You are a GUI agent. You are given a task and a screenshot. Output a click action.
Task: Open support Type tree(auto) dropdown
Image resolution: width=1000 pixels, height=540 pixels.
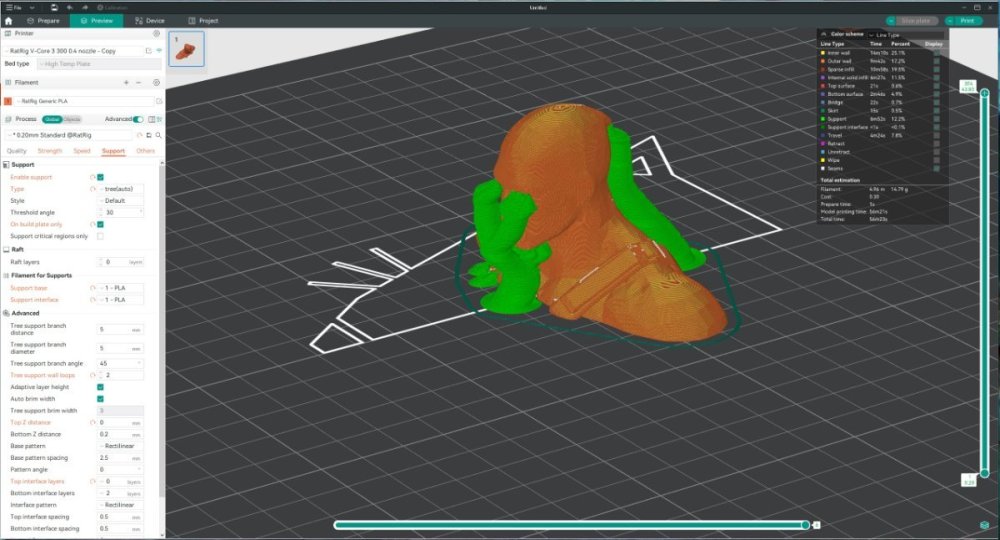coord(121,189)
